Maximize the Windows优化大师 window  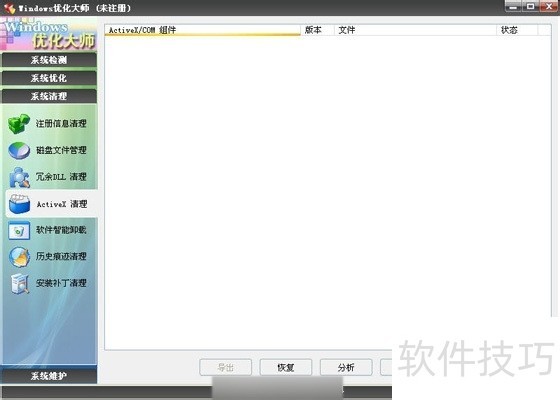pos(531,6)
